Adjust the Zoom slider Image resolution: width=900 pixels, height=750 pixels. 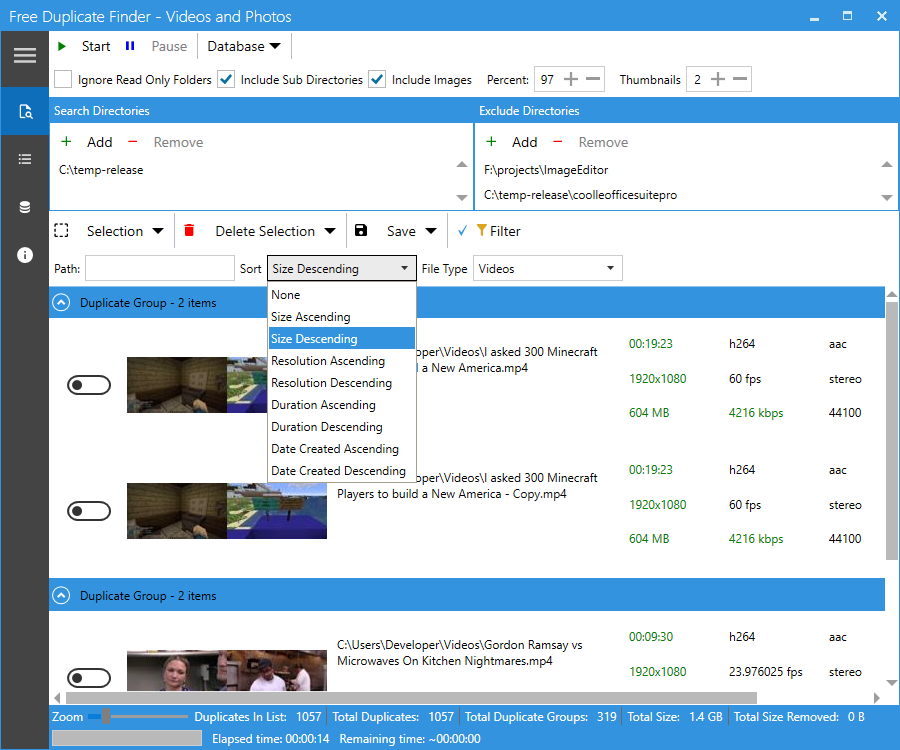[x=106, y=716]
